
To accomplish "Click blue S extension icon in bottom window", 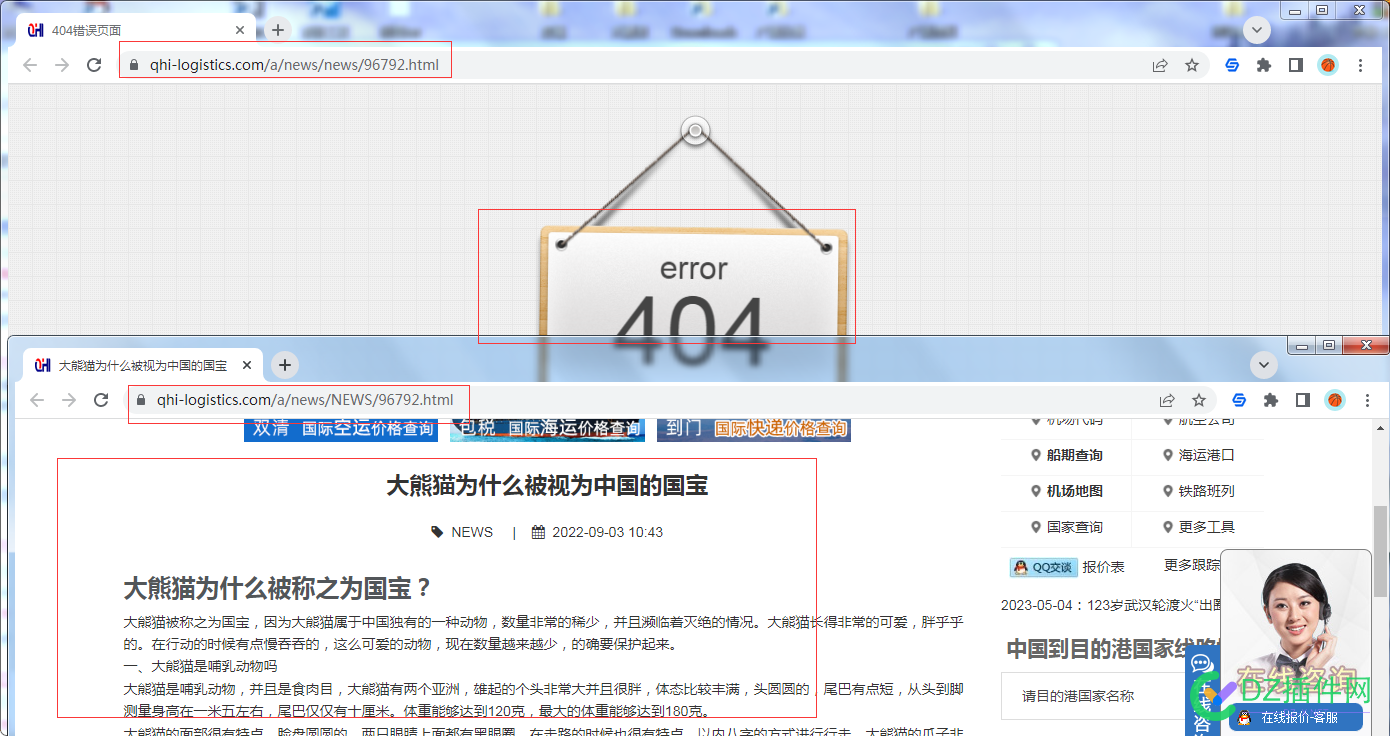I will 1239,400.
